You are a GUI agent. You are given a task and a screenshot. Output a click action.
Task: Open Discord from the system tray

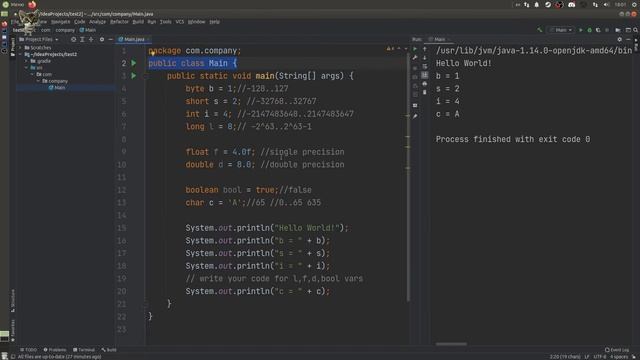pyautogui.click(x=571, y=4)
